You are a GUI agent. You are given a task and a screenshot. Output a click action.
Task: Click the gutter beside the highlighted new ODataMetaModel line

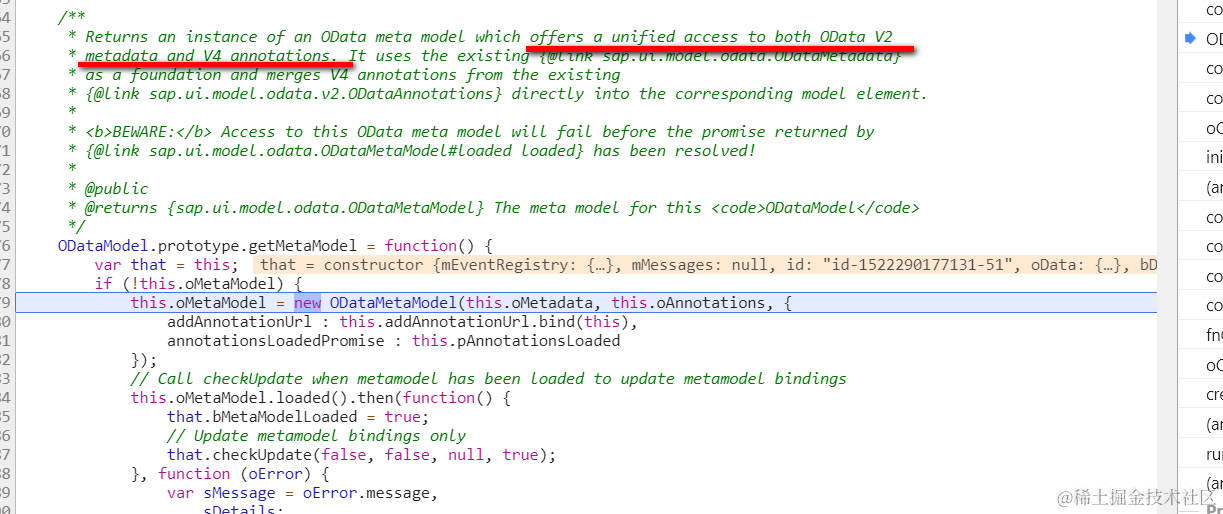coord(6,302)
